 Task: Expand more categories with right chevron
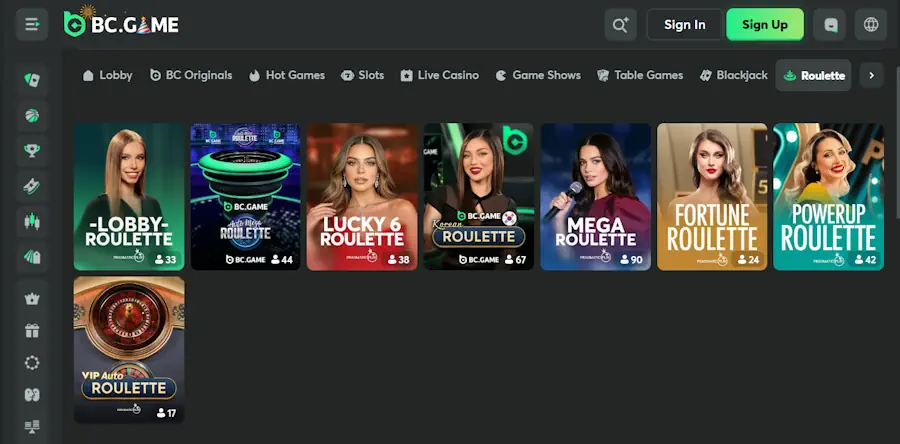click(x=871, y=75)
